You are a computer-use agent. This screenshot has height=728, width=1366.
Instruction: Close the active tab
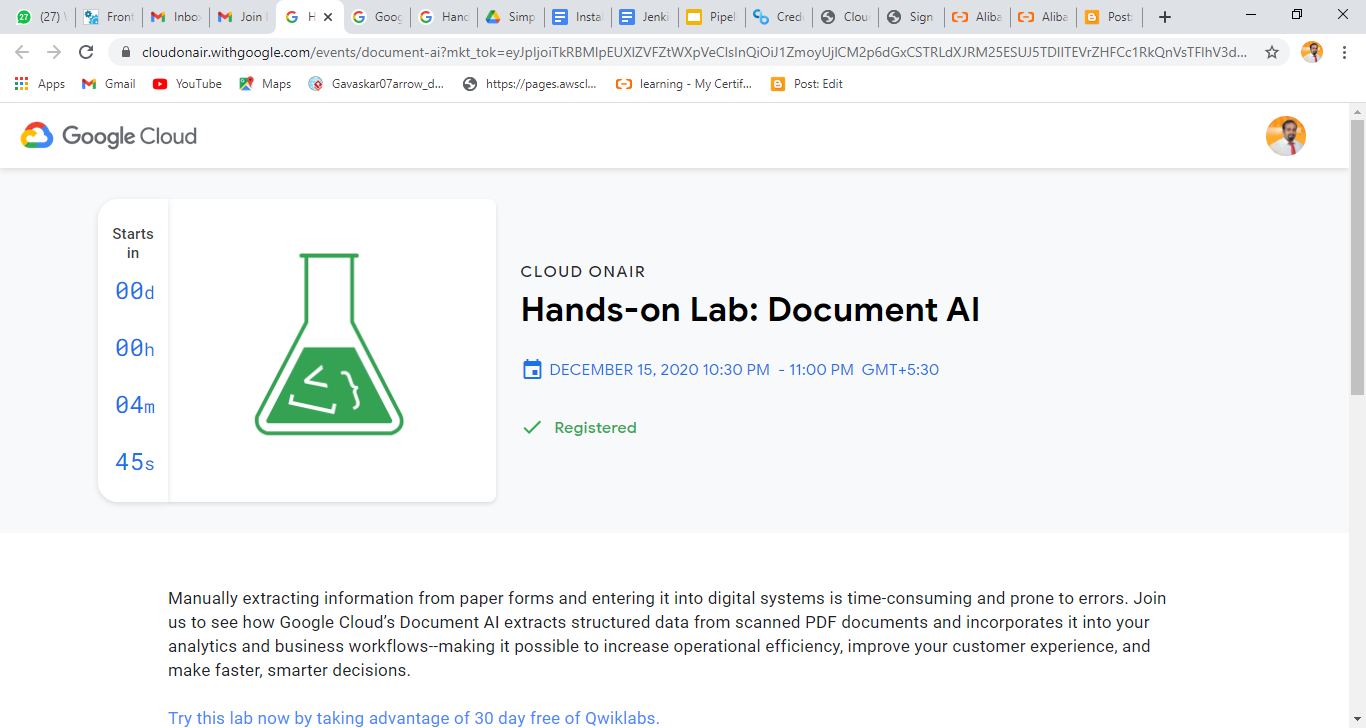pos(328,17)
